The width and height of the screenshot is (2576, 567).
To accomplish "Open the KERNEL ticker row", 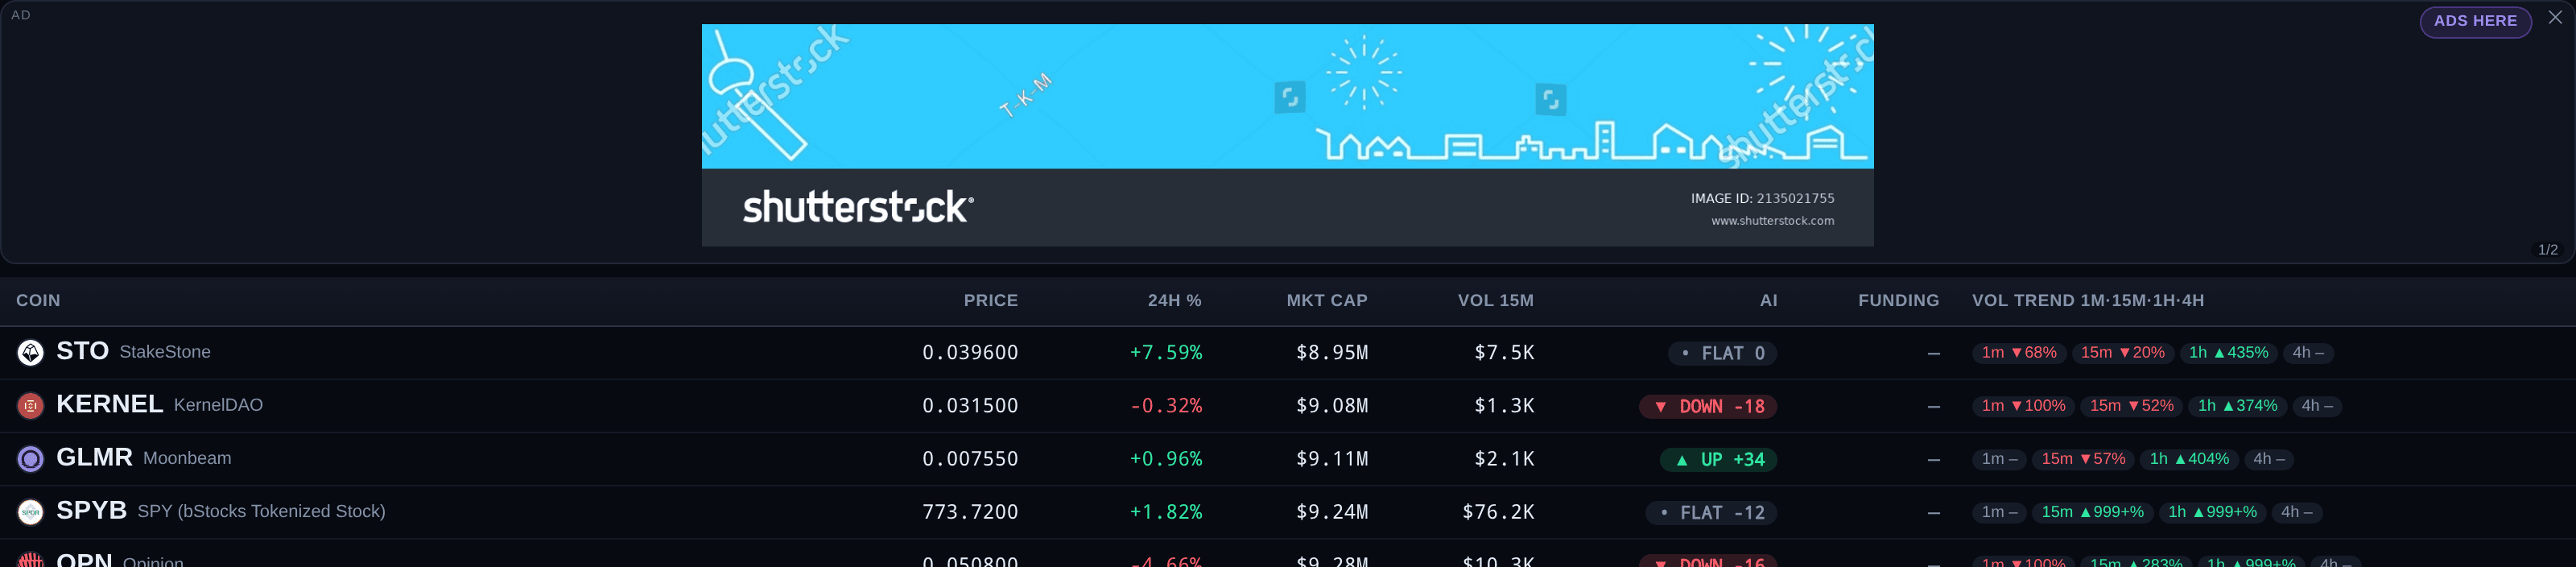I will tap(1287, 405).
